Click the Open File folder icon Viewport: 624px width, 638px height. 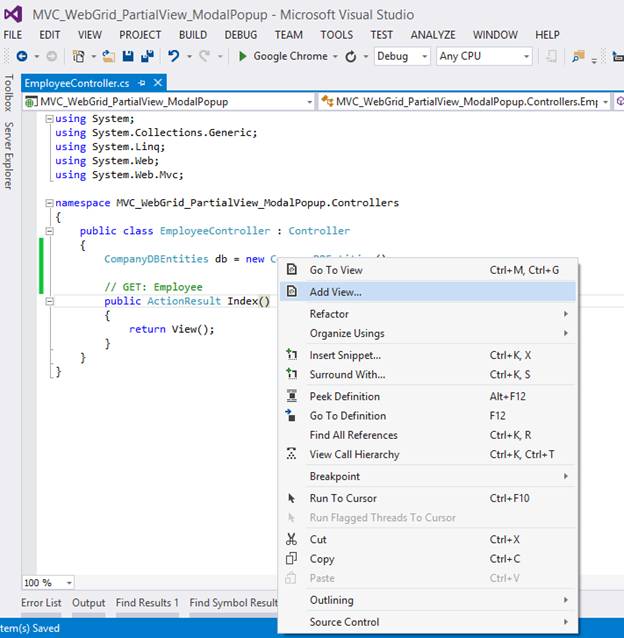[109, 57]
